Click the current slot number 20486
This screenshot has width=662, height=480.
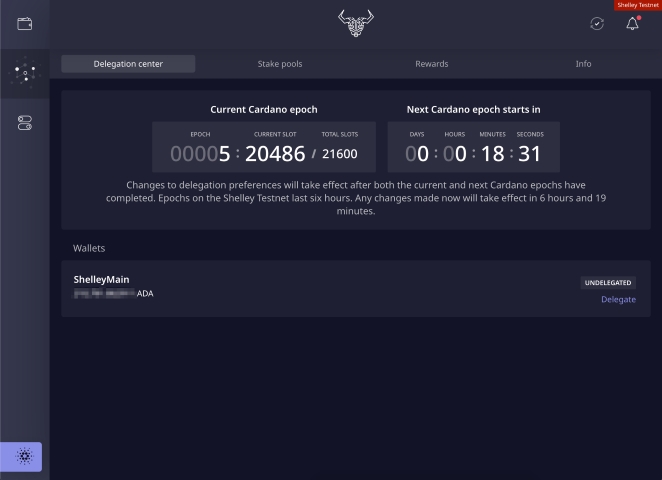point(275,154)
